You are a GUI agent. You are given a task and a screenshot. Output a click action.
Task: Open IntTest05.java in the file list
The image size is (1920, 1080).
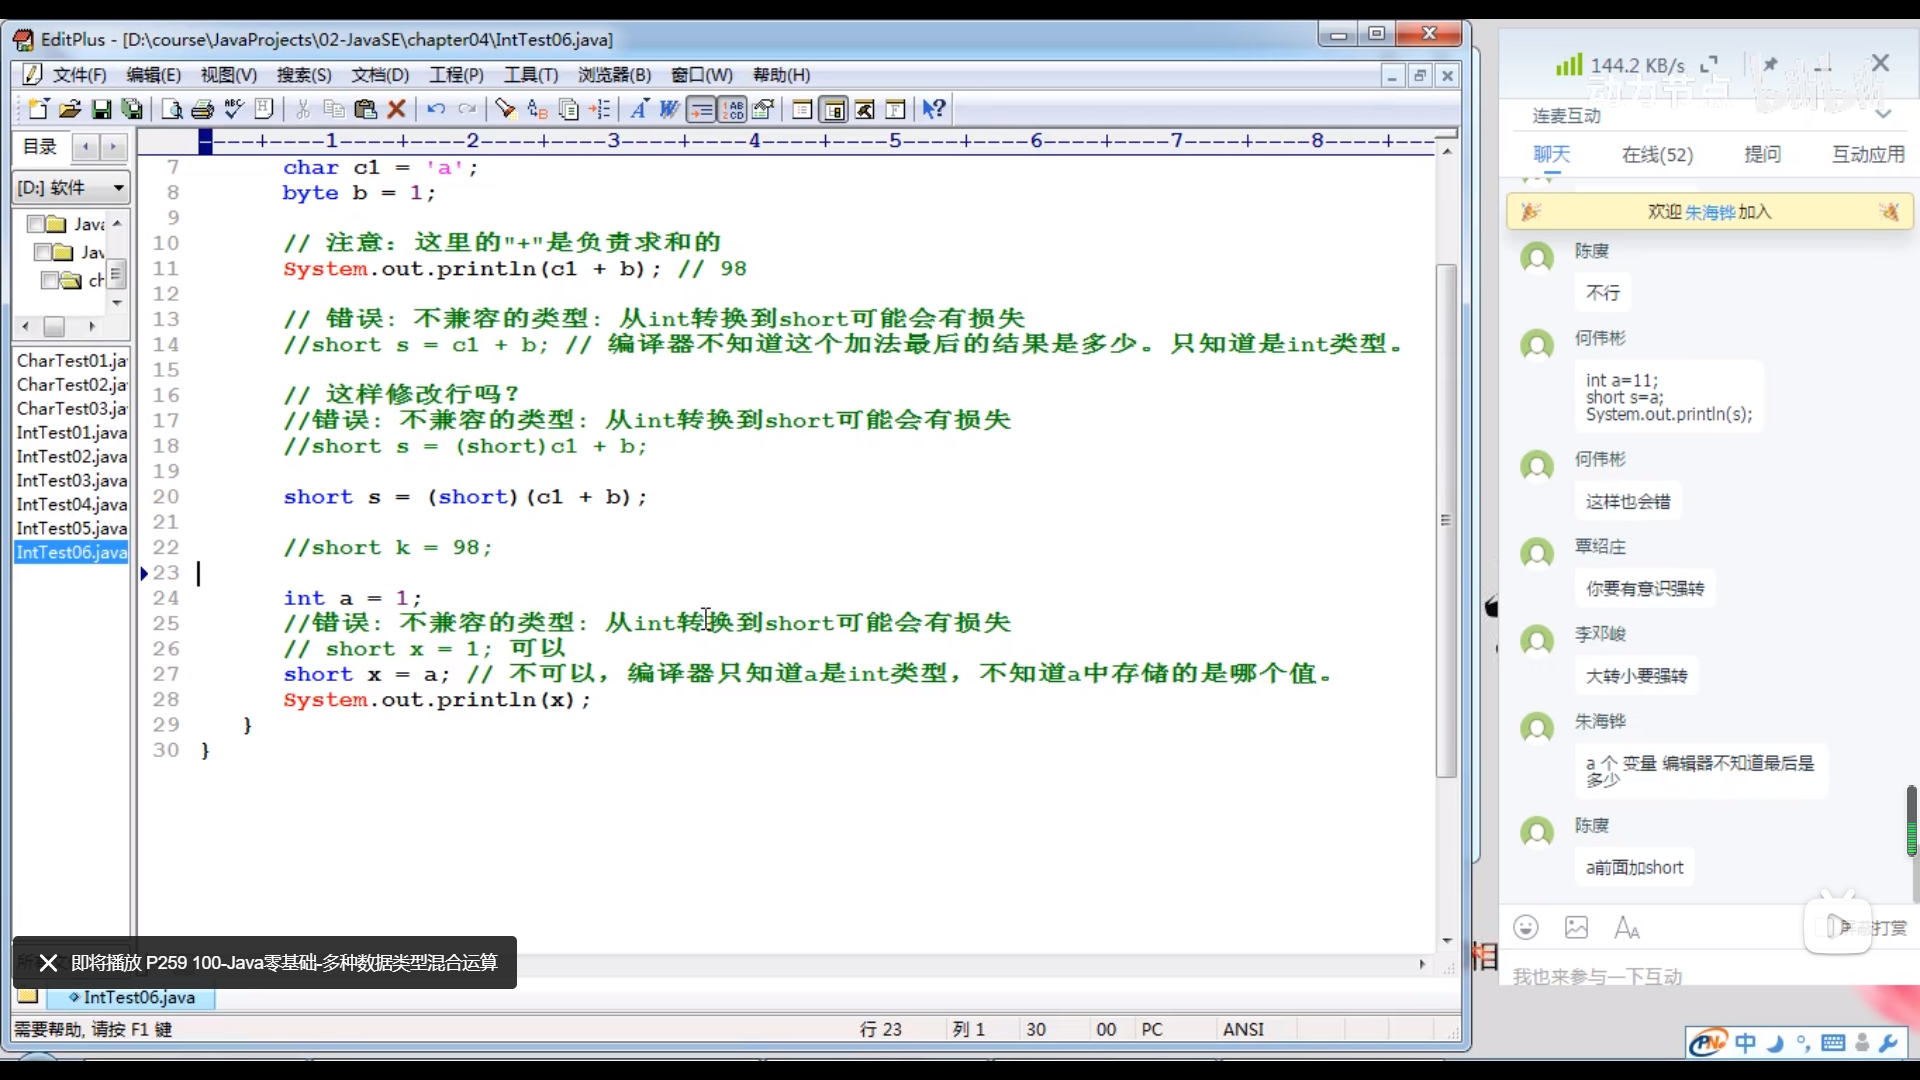point(72,528)
